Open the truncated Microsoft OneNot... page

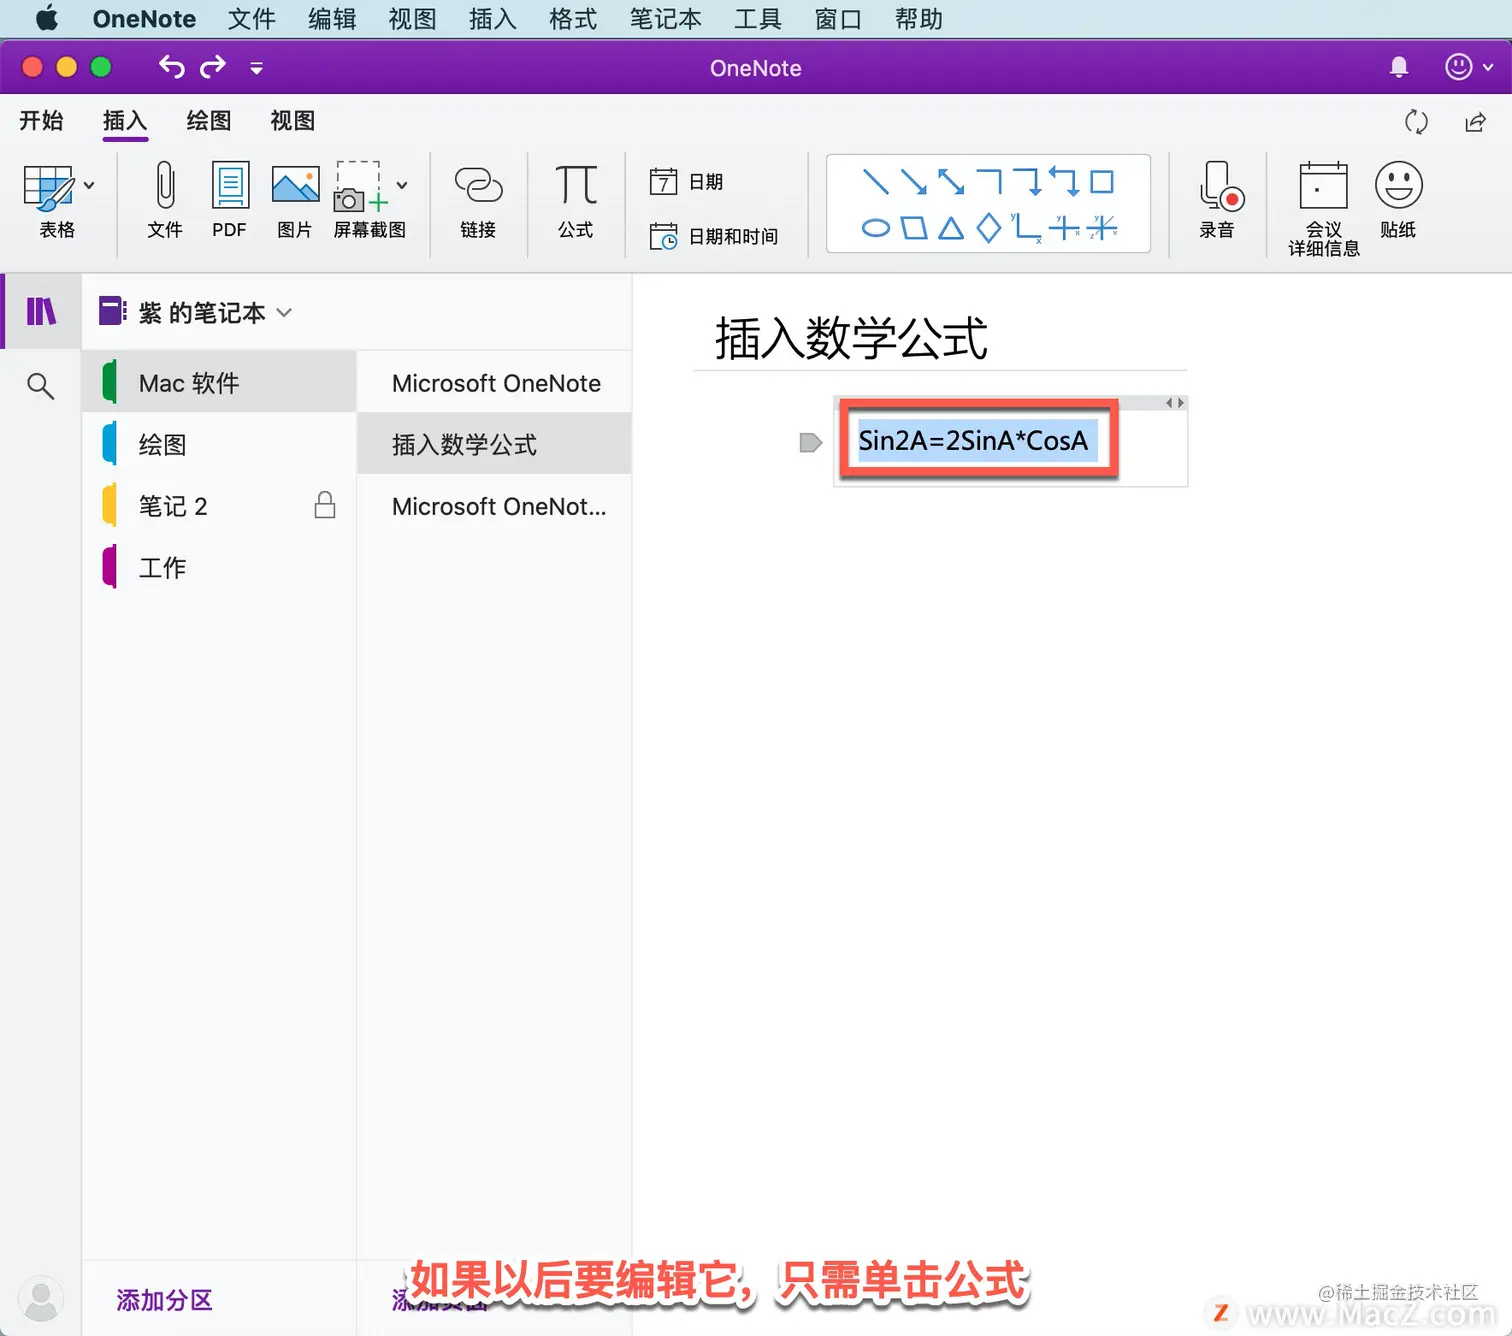point(494,506)
